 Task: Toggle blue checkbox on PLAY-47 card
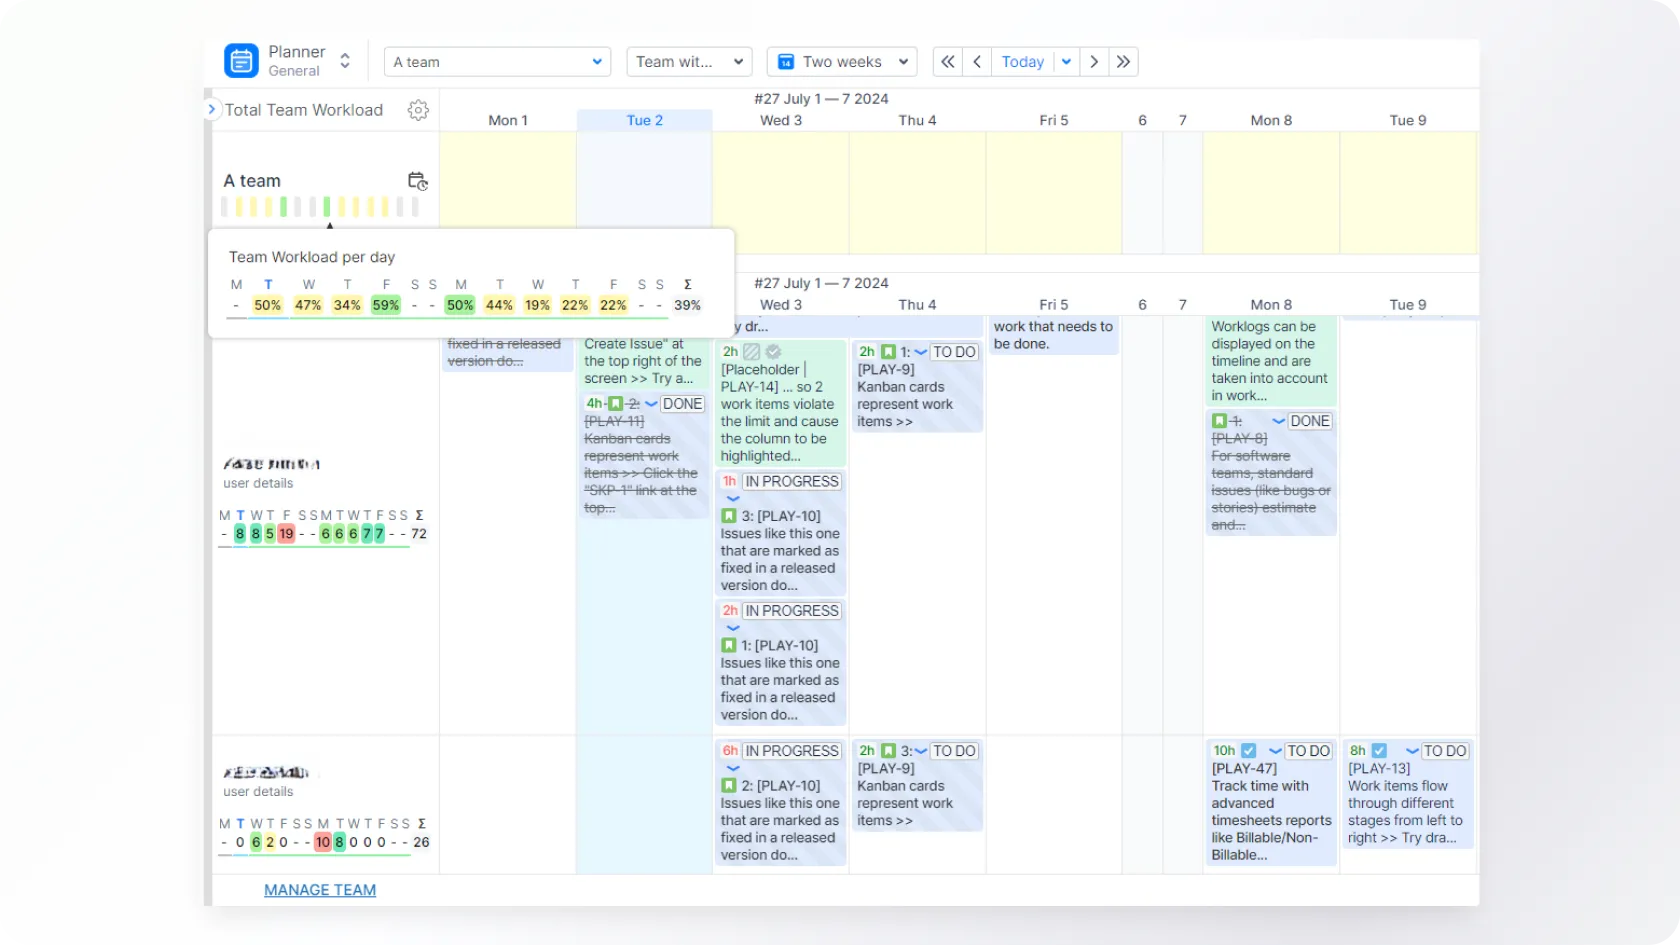coord(1248,751)
